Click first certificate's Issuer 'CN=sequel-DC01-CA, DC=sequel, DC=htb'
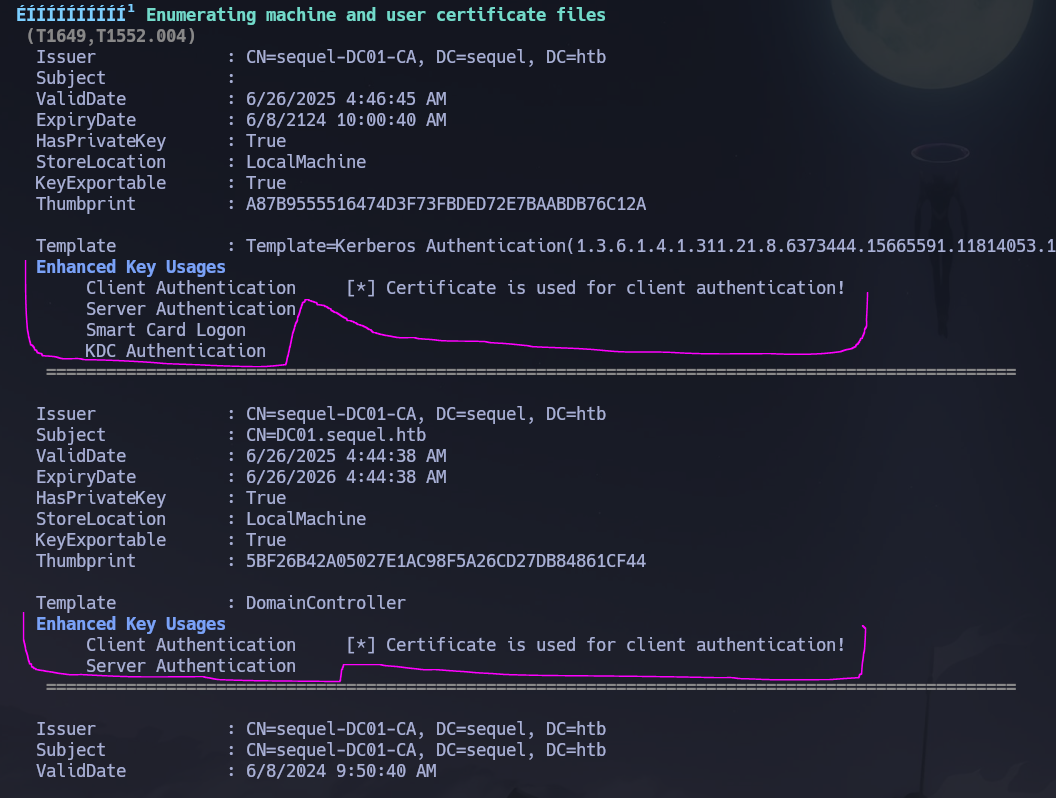 click(426, 57)
